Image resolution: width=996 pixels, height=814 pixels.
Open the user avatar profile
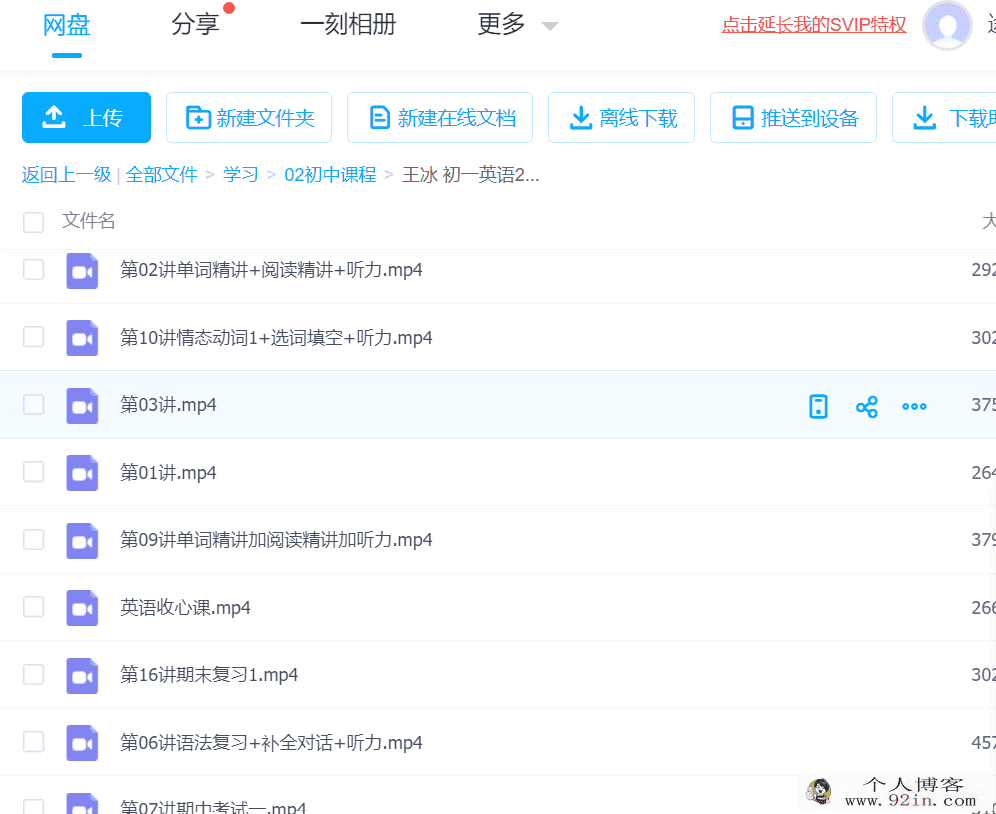pyautogui.click(x=947, y=26)
